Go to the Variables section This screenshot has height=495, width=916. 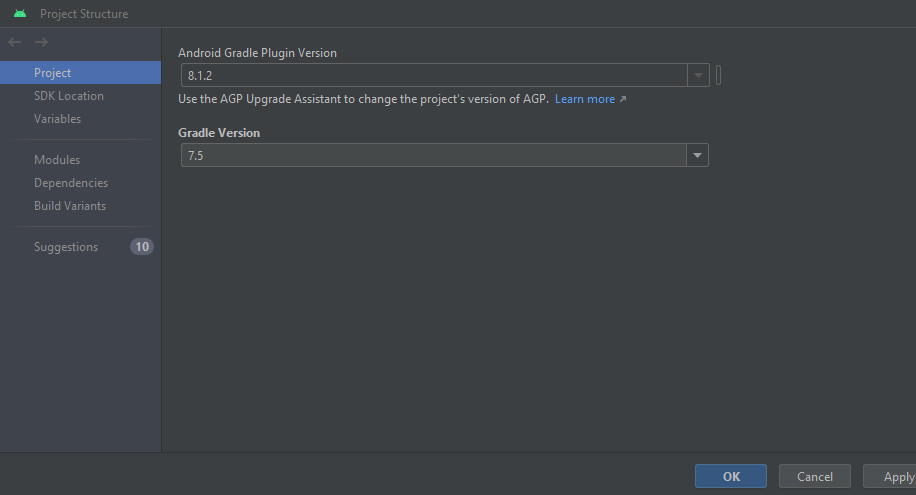click(x=58, y=119)
